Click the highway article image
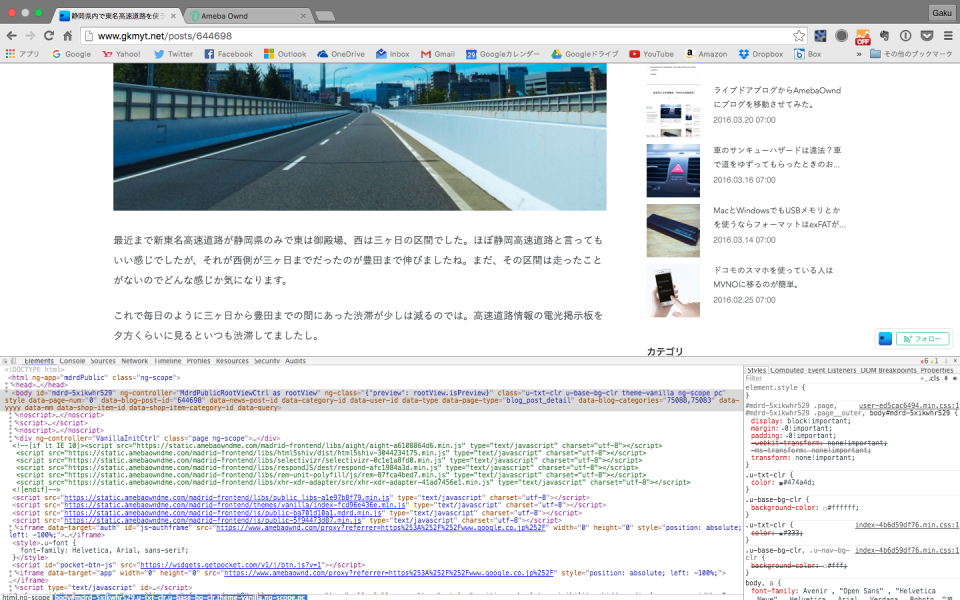The height and width of the screenshot is (600, 960). pyautogui.click(x=360, y=137)
